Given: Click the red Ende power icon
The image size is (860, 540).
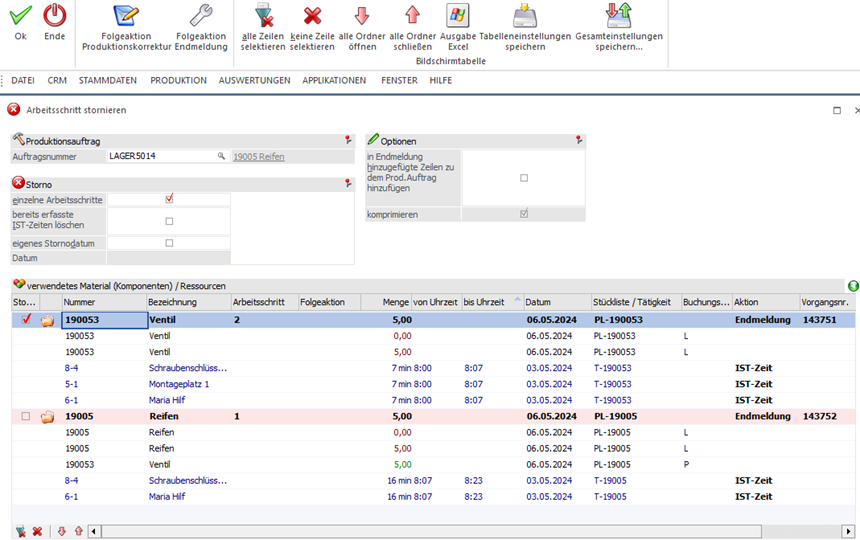Looking at the screenshot, I should click(55, 16).
